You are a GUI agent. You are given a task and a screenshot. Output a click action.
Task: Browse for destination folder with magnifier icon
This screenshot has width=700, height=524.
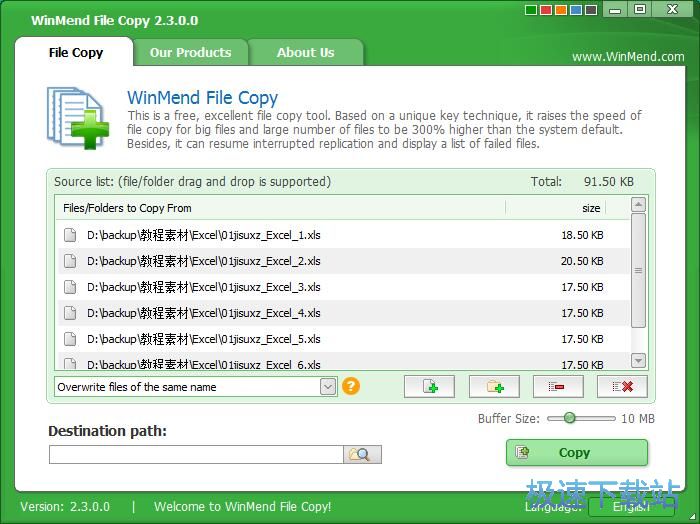click(362, 454)
